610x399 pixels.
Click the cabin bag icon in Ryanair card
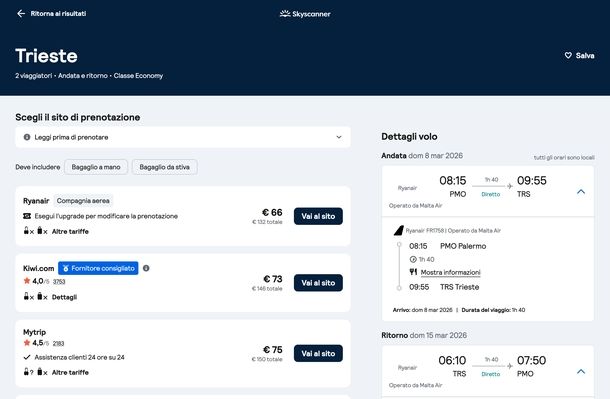point(26,231)
